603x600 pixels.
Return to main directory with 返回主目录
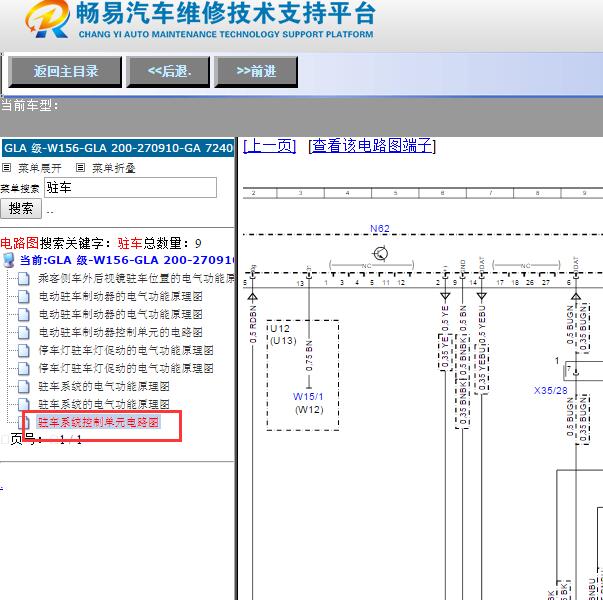click(65, 72)
